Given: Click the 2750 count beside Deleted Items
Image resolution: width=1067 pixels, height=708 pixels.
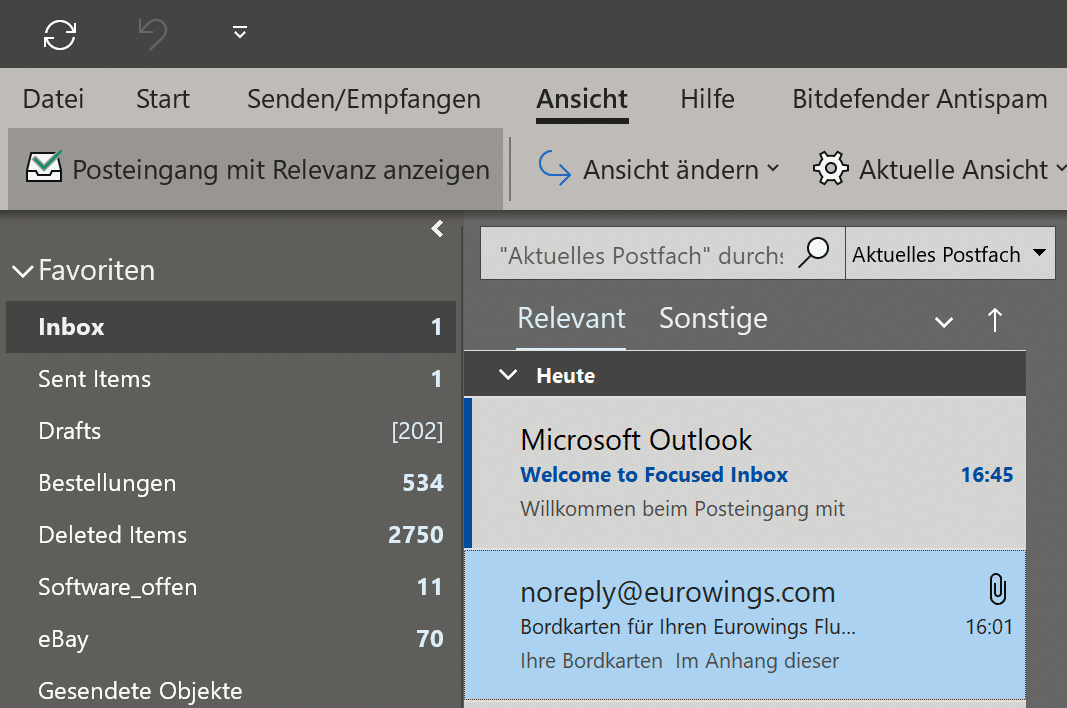Looking at the screenshot, I should (x=416, y=535).
